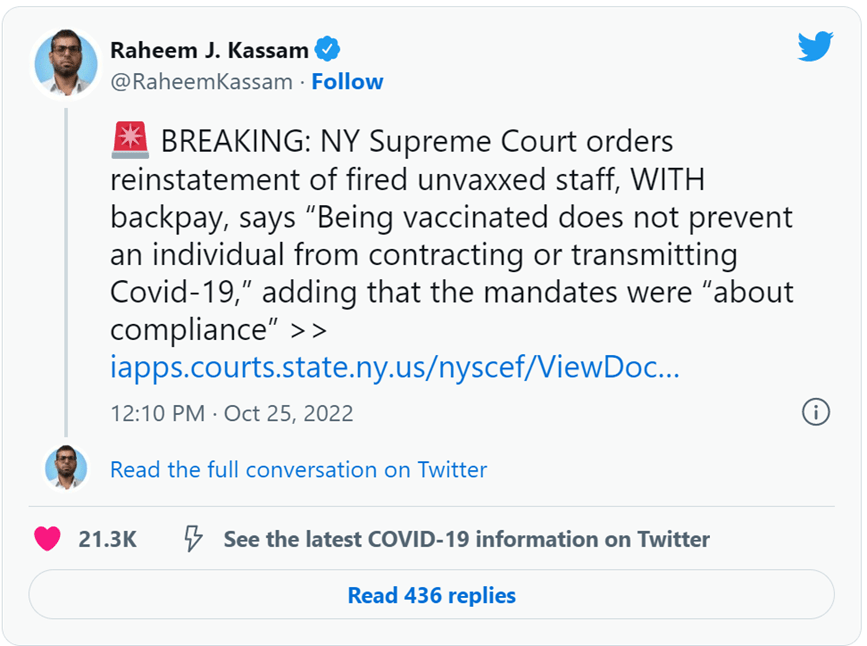Image resolution: width=867 pixels, height=646 pixels.
Task: See the latest COVID-19 information on Twitter
Action: pyautogui.click(x=466, y=539)
